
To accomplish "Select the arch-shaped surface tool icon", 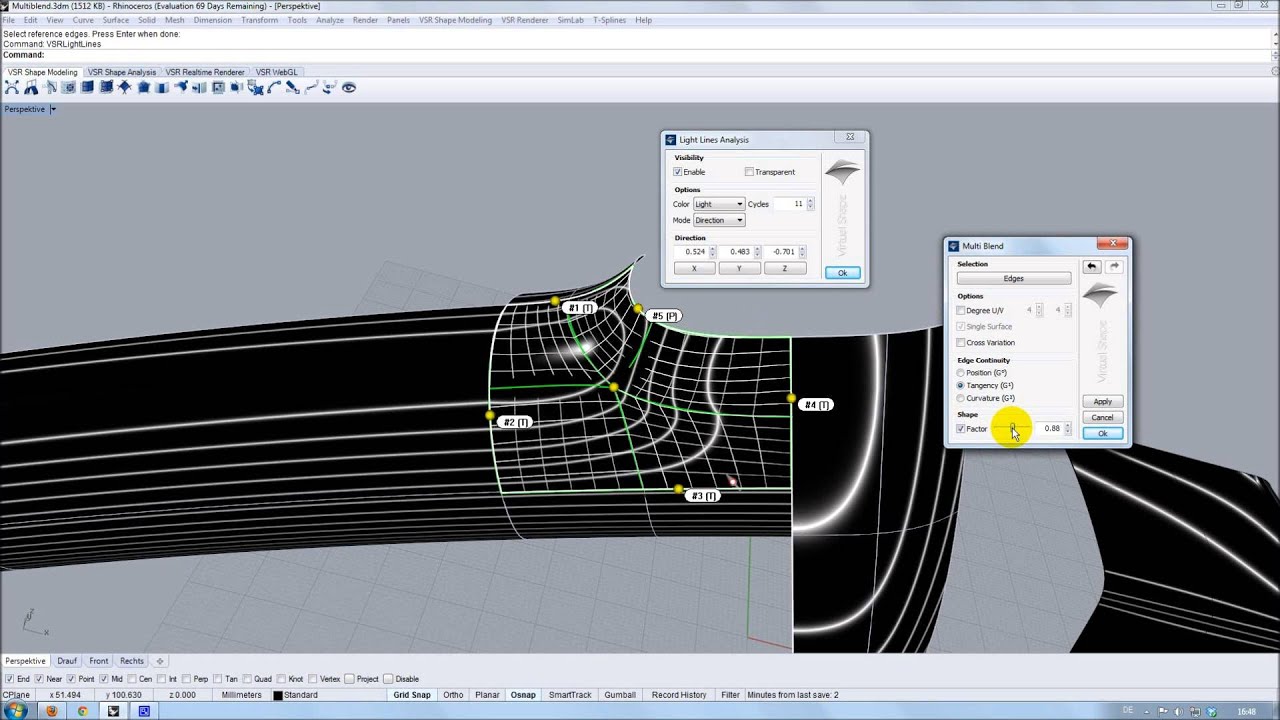I will point(31,88).
